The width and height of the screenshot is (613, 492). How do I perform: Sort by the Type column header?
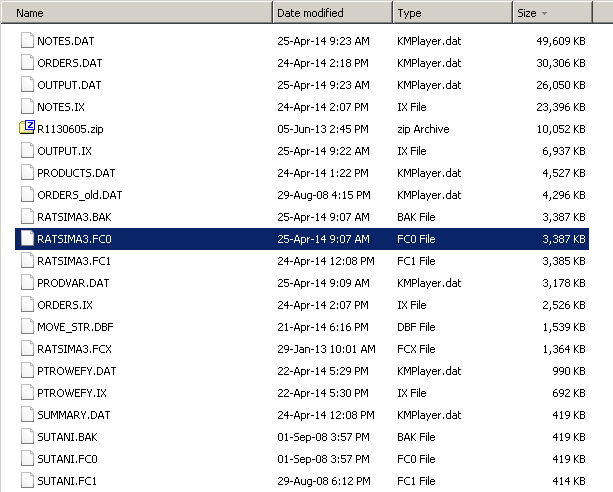(453, 13)
